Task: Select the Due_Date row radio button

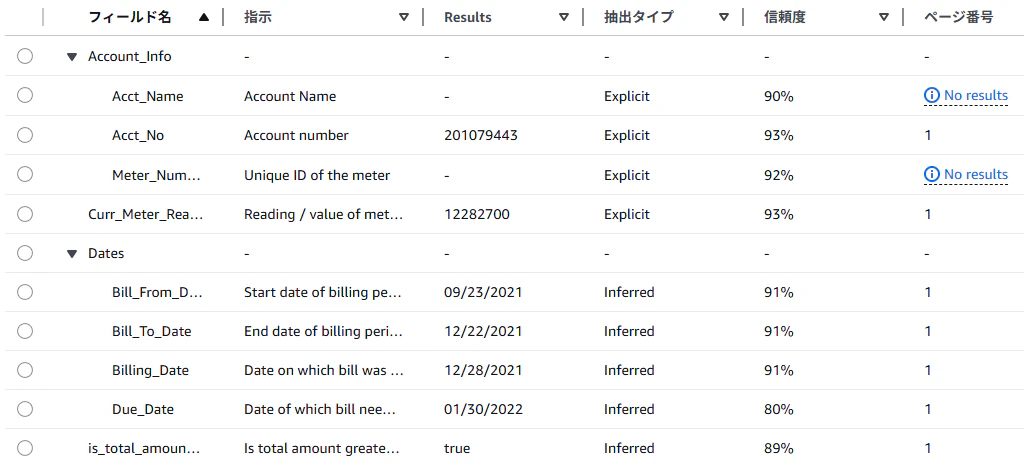Action: point(25,409)
